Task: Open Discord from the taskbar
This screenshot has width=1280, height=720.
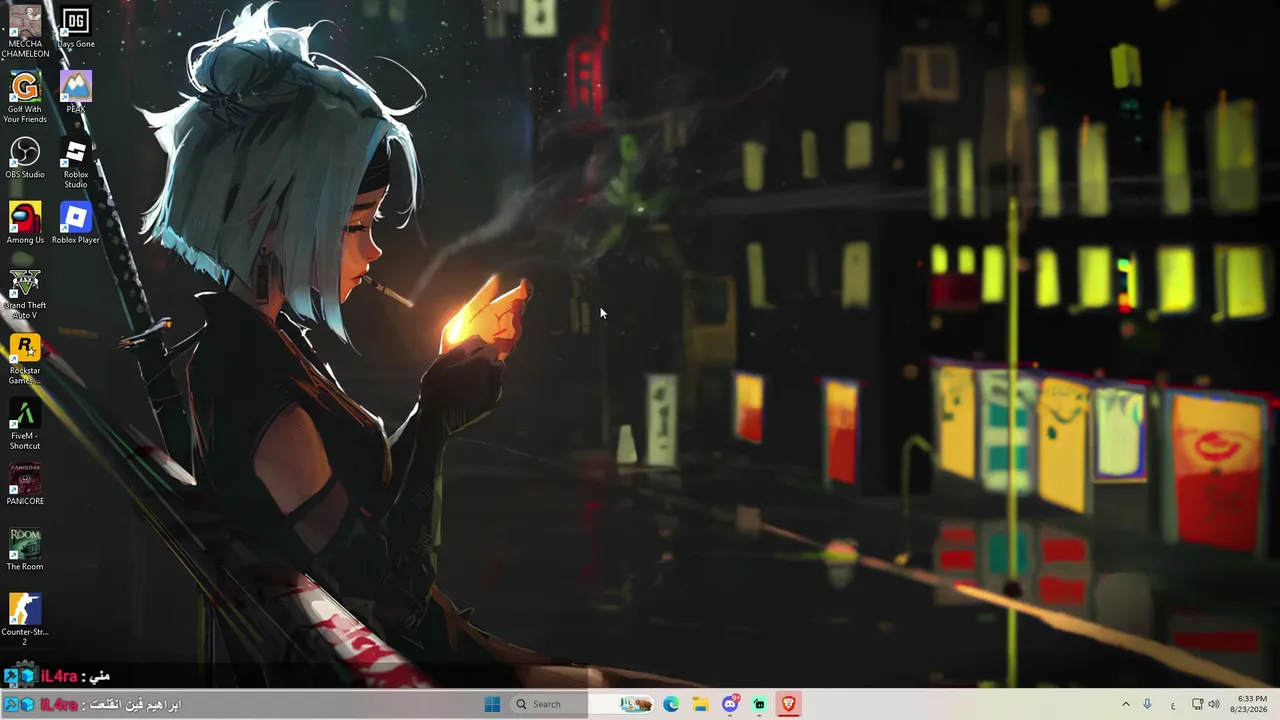Action: coord(730,704)
